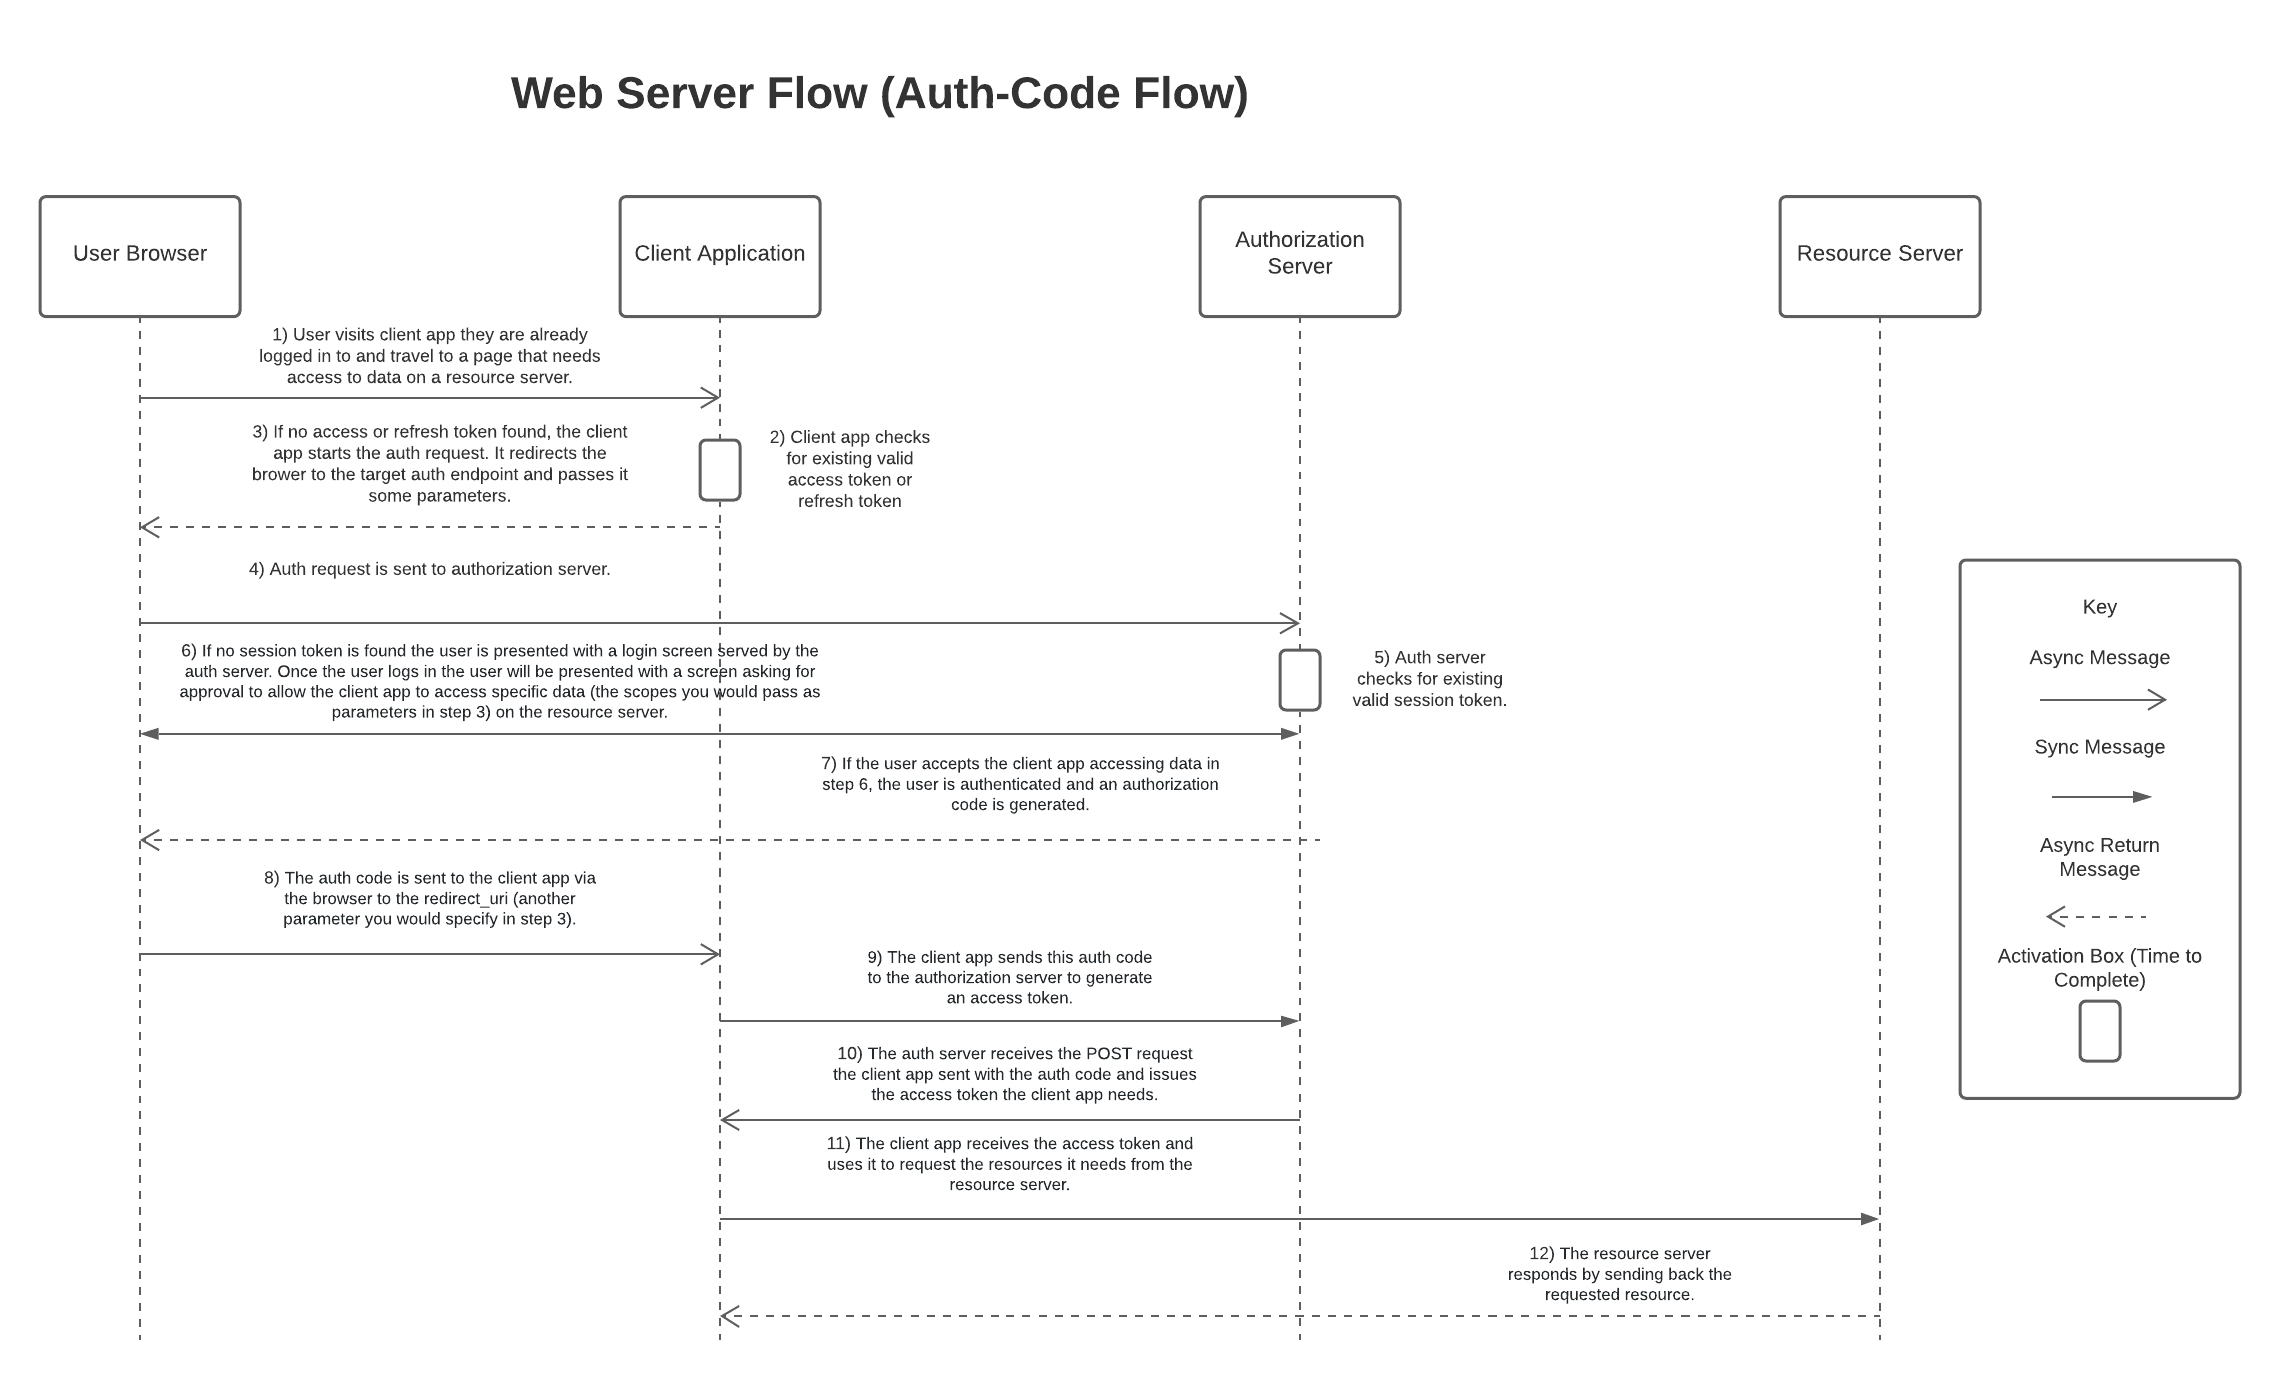The image size is (2280, 1380).
Task: Click step 11 text 'The client app receives the access token'
Action: coord(1010,1164)
